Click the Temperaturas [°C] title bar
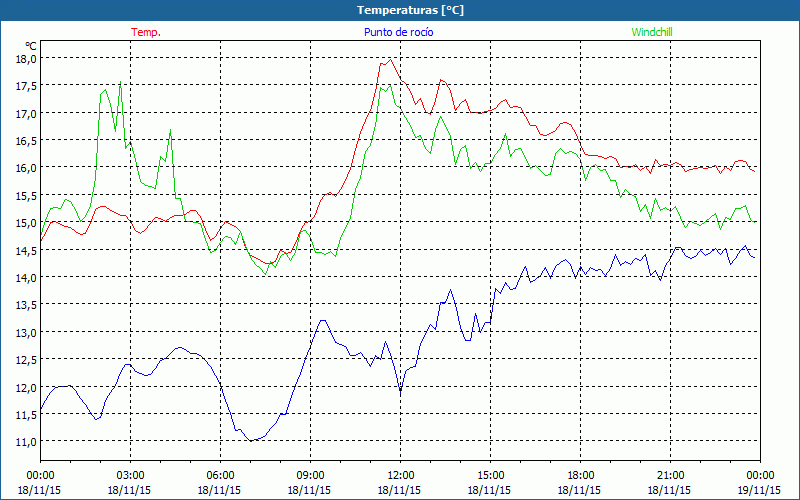Image resolution: width=800 pixels, height=500 pixels. tap(400, 10)
